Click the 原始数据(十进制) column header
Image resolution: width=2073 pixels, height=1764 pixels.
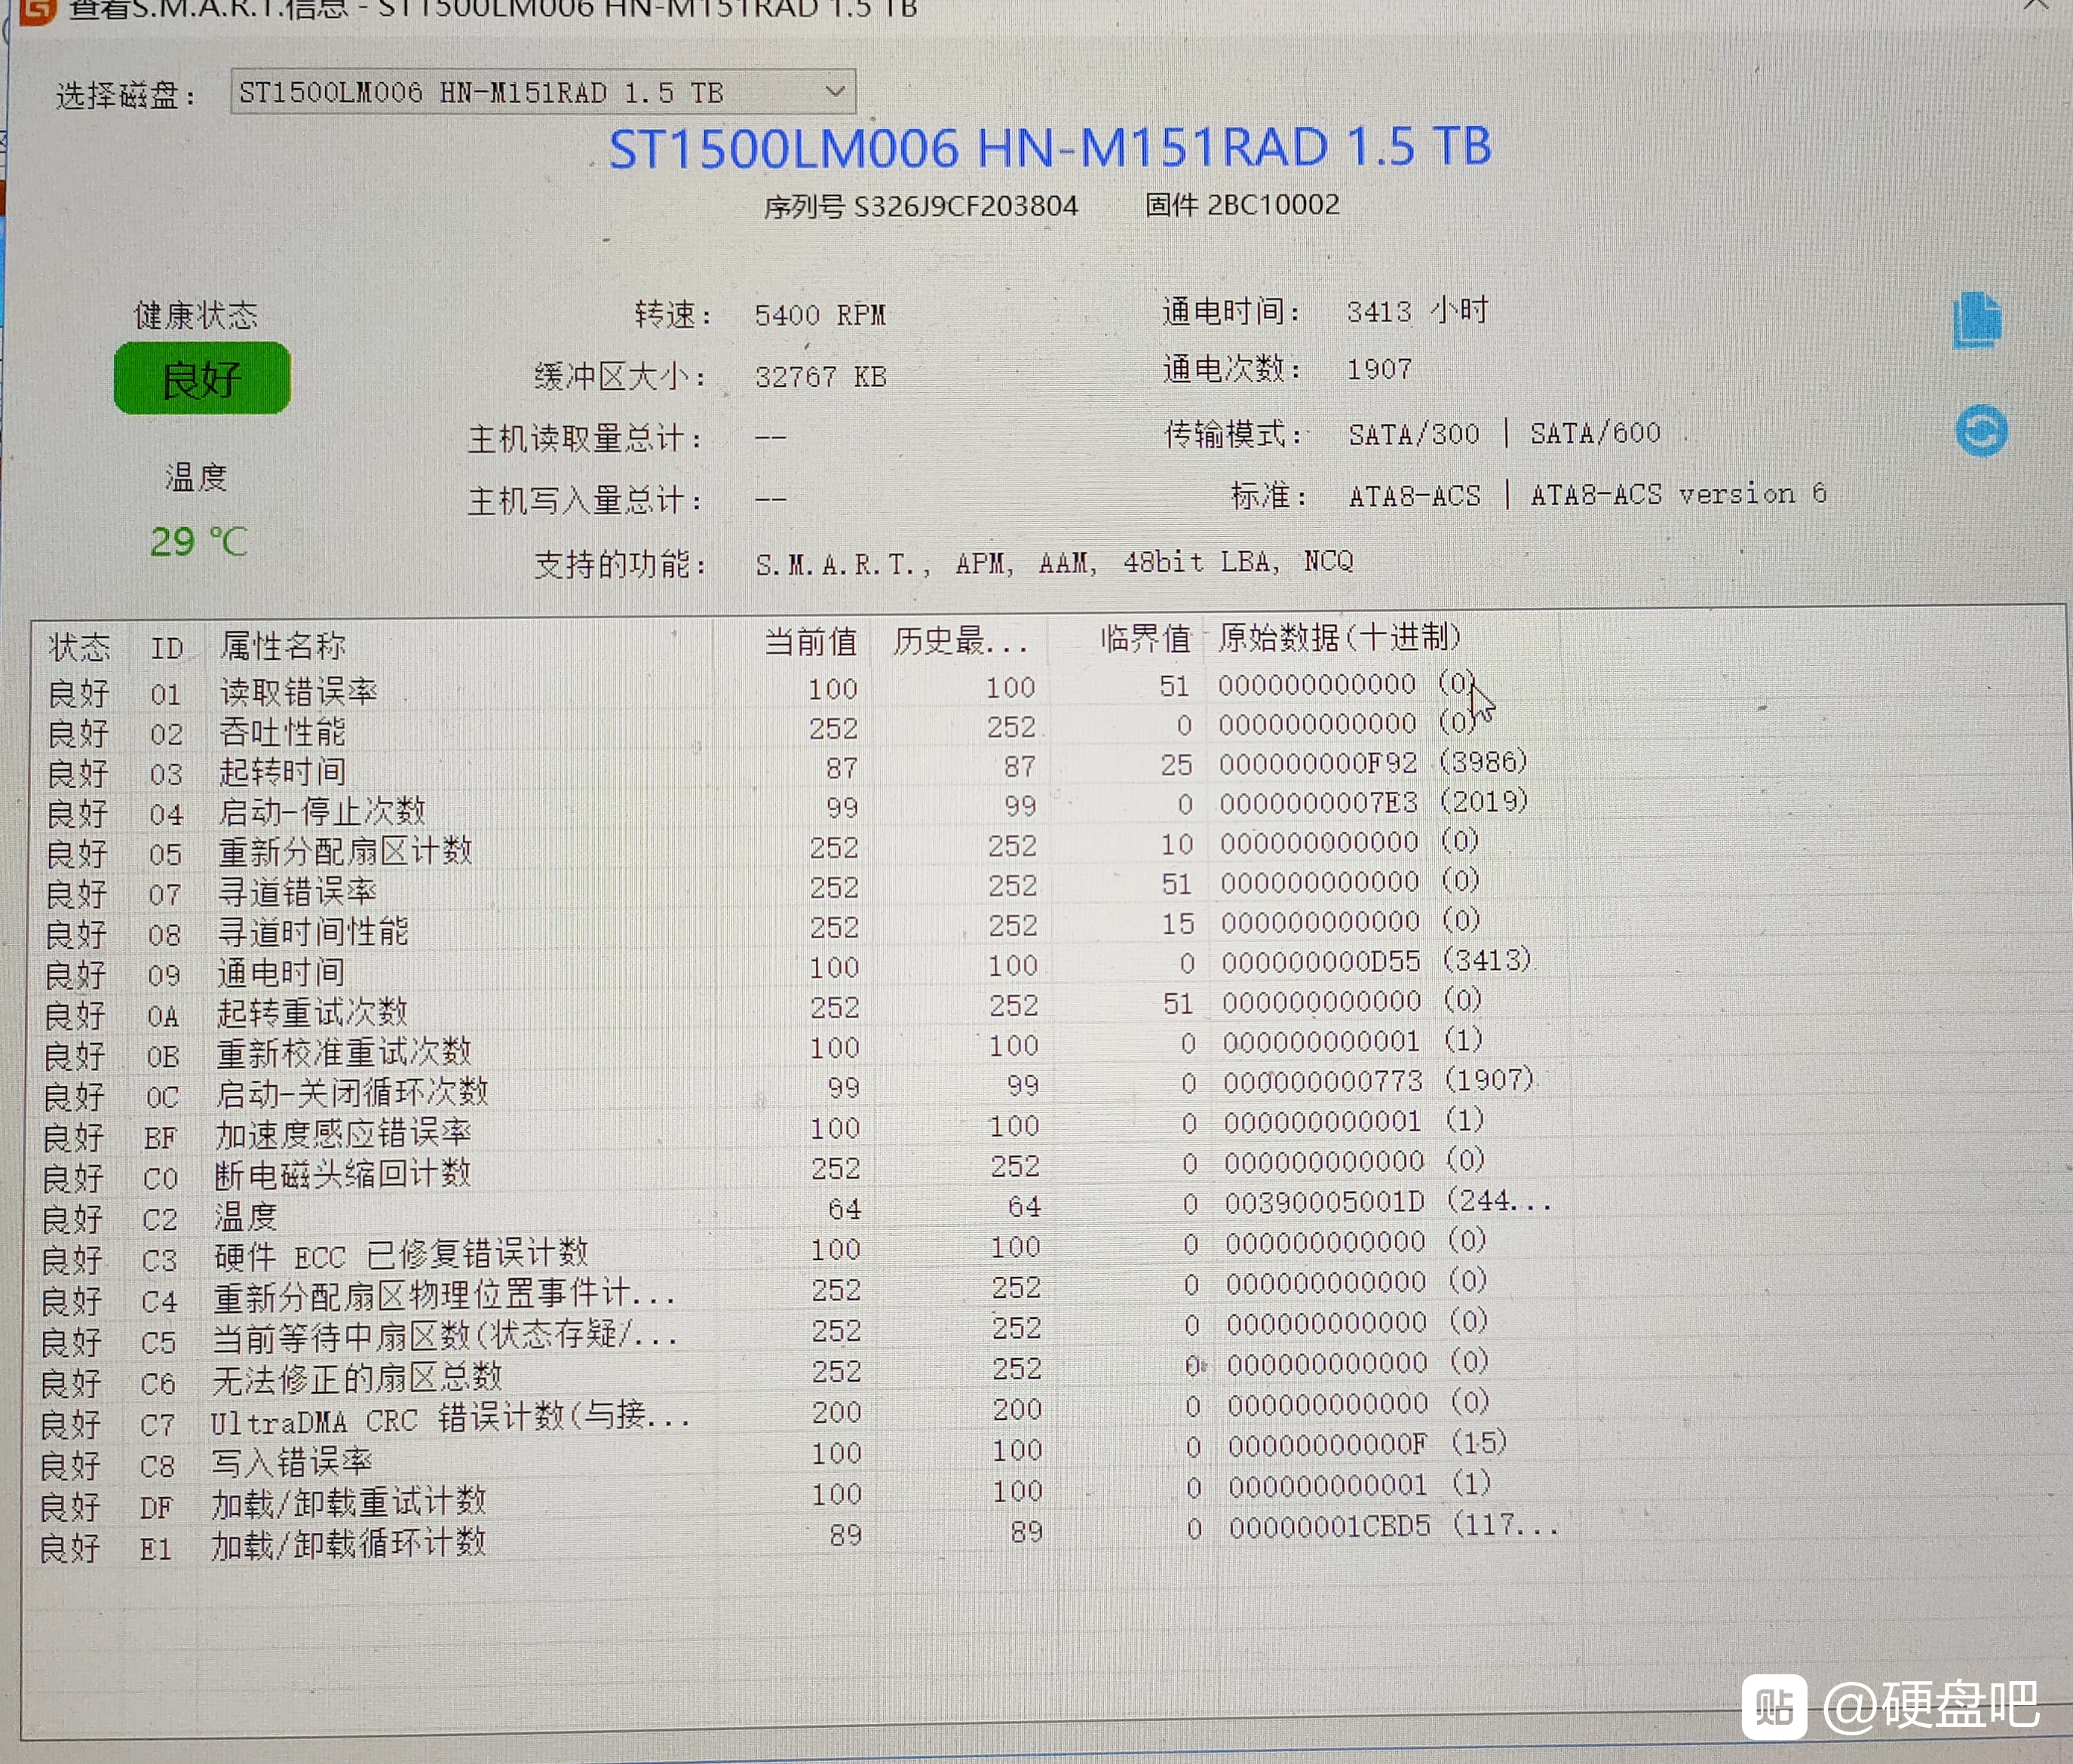1339,637
